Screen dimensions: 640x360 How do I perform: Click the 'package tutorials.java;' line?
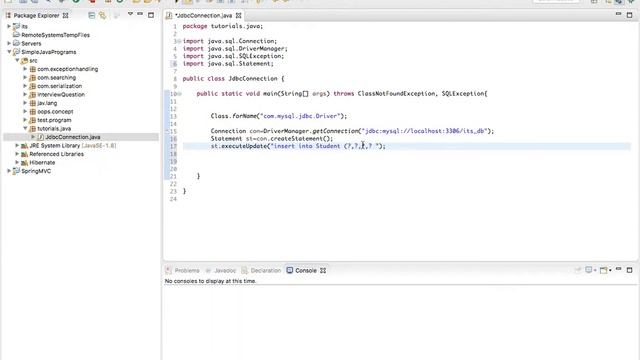point(223,26)
